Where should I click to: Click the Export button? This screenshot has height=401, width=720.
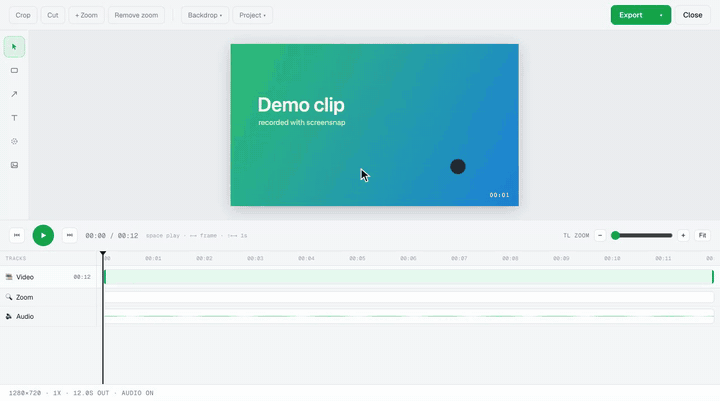[631, 15]
